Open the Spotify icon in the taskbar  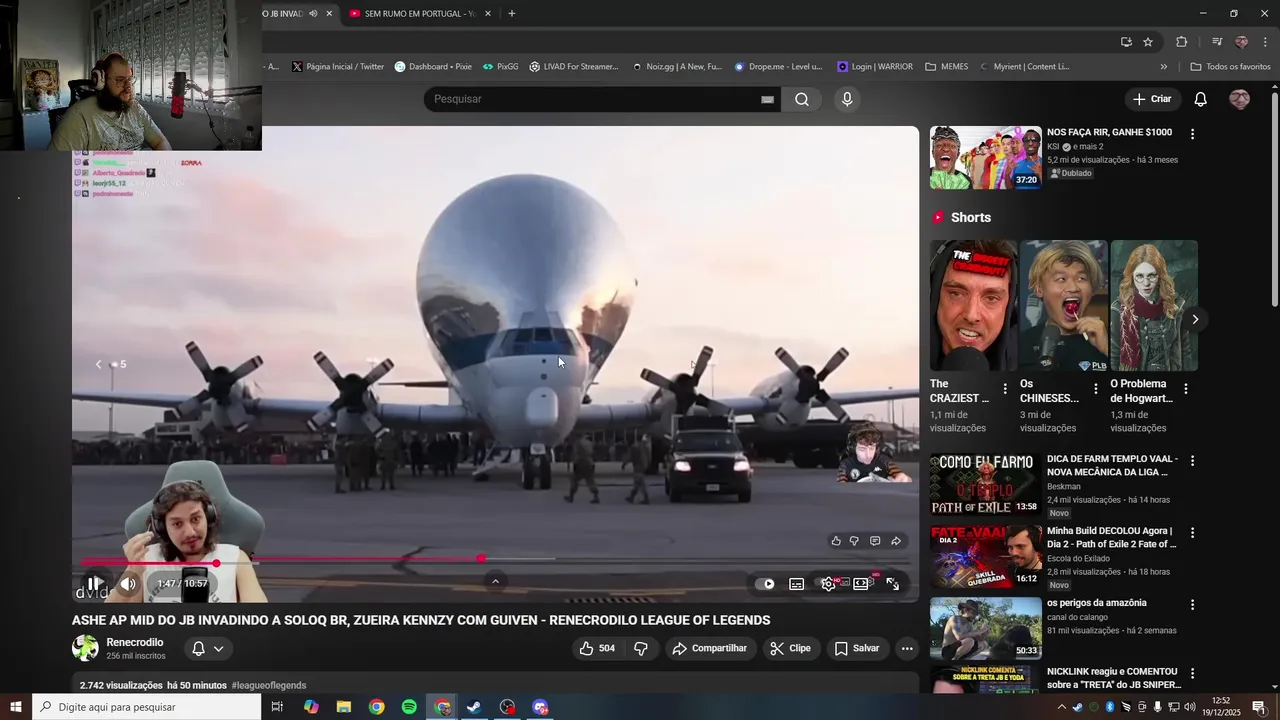[x=409, y=707]
